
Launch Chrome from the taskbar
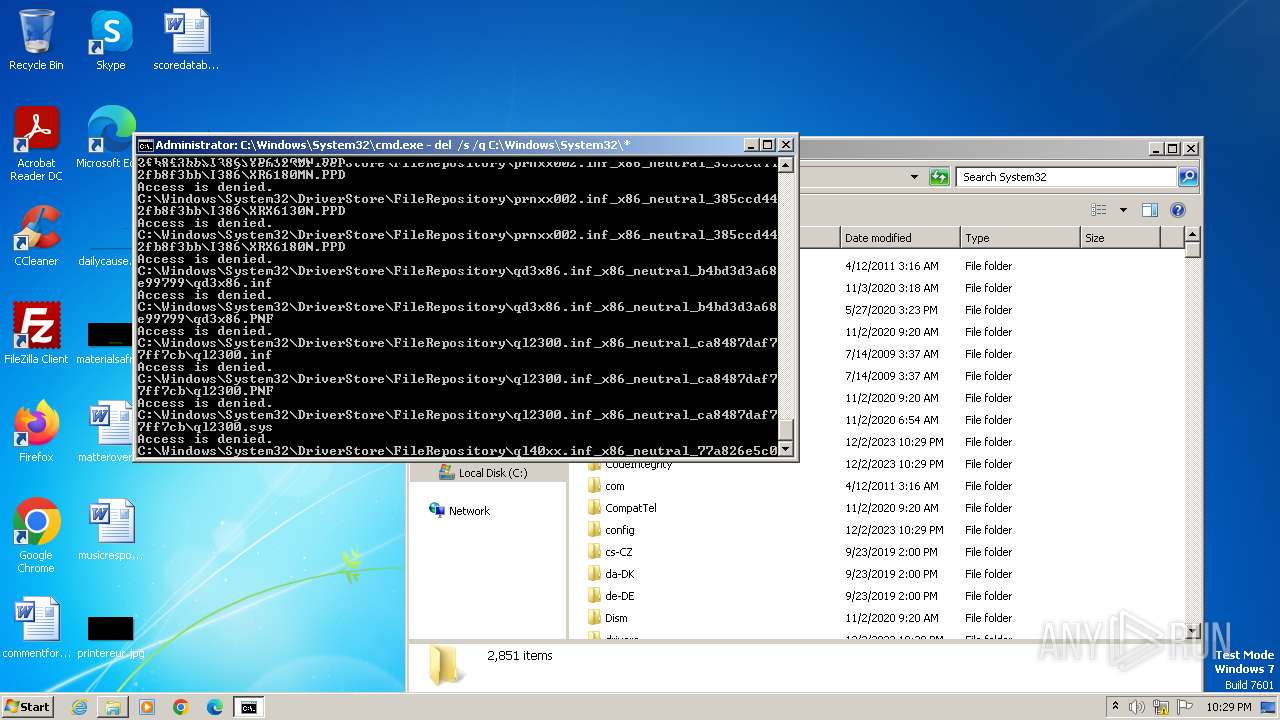181,707
